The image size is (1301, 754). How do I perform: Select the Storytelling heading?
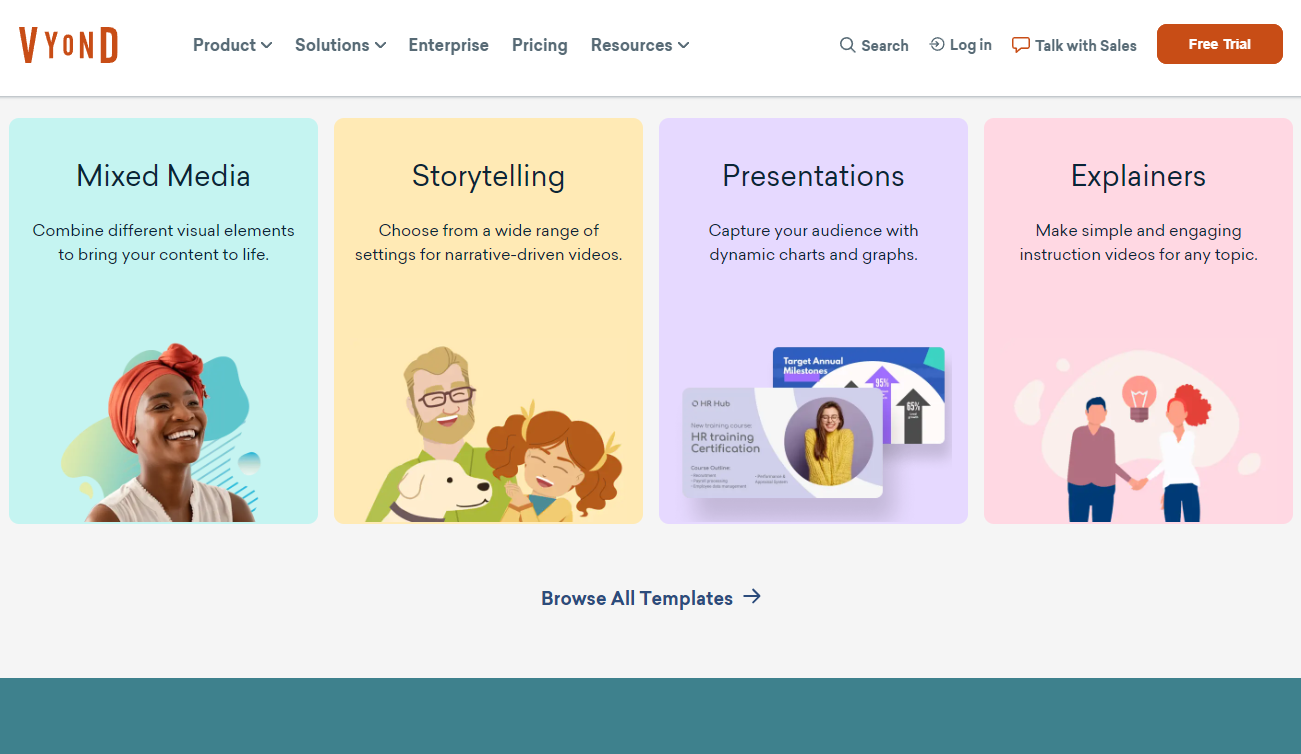tap(488, 176)
